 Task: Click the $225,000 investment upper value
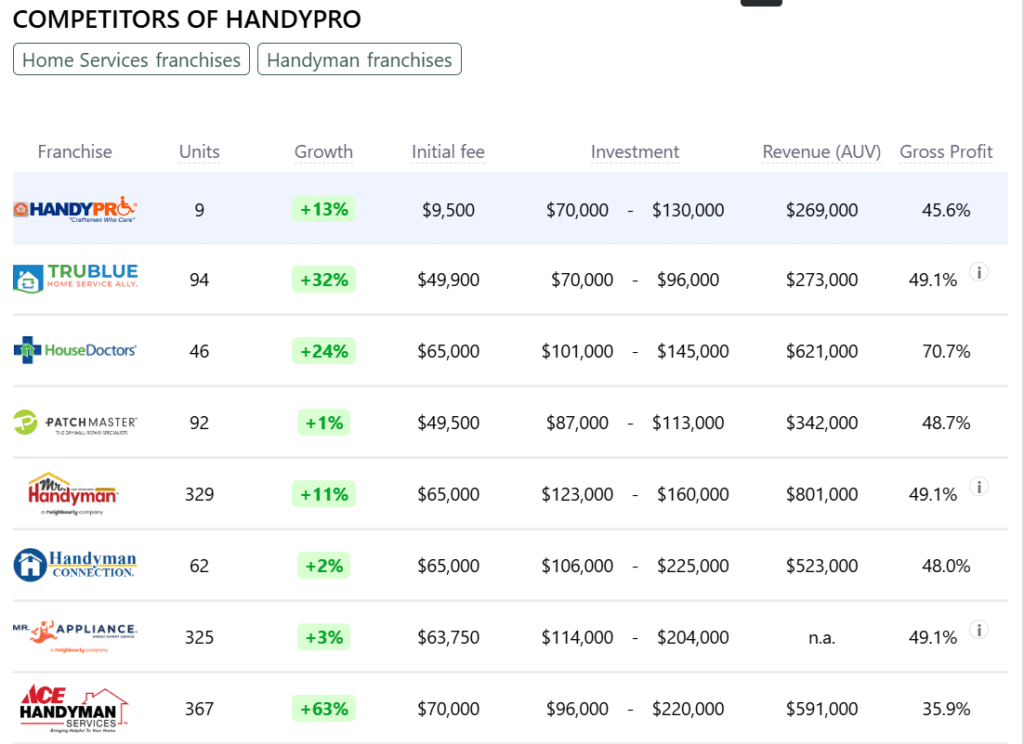coord(693,566)
